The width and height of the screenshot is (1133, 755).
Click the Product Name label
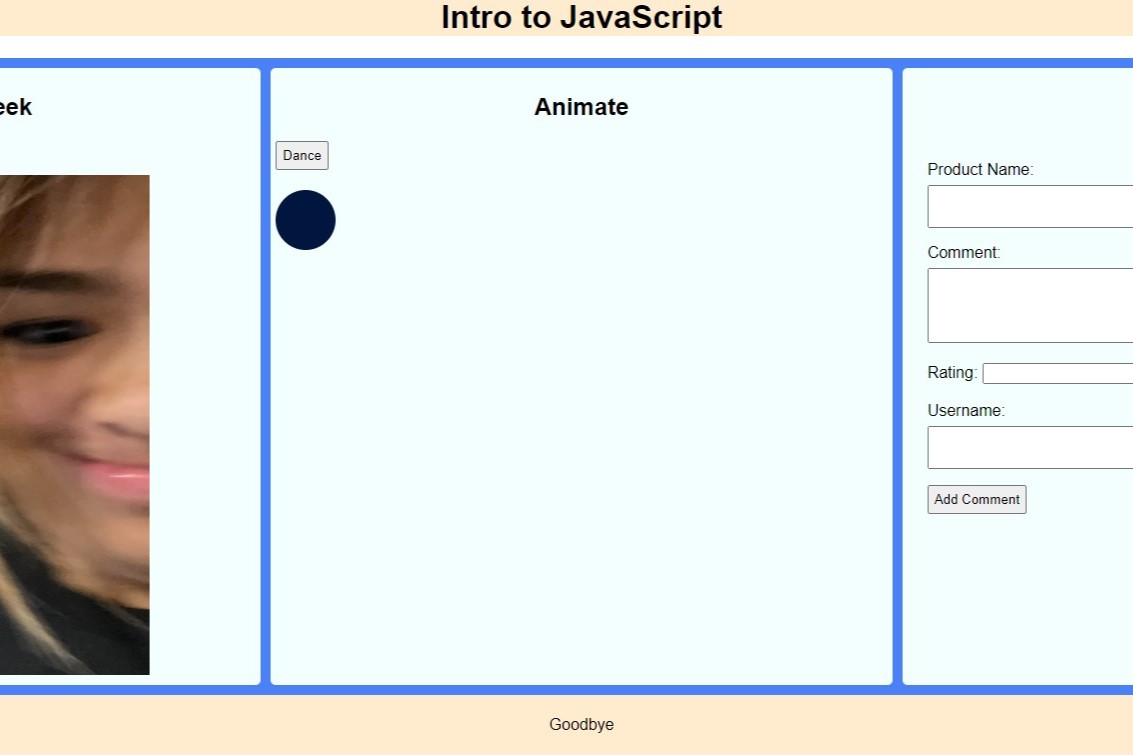(981, 169)
